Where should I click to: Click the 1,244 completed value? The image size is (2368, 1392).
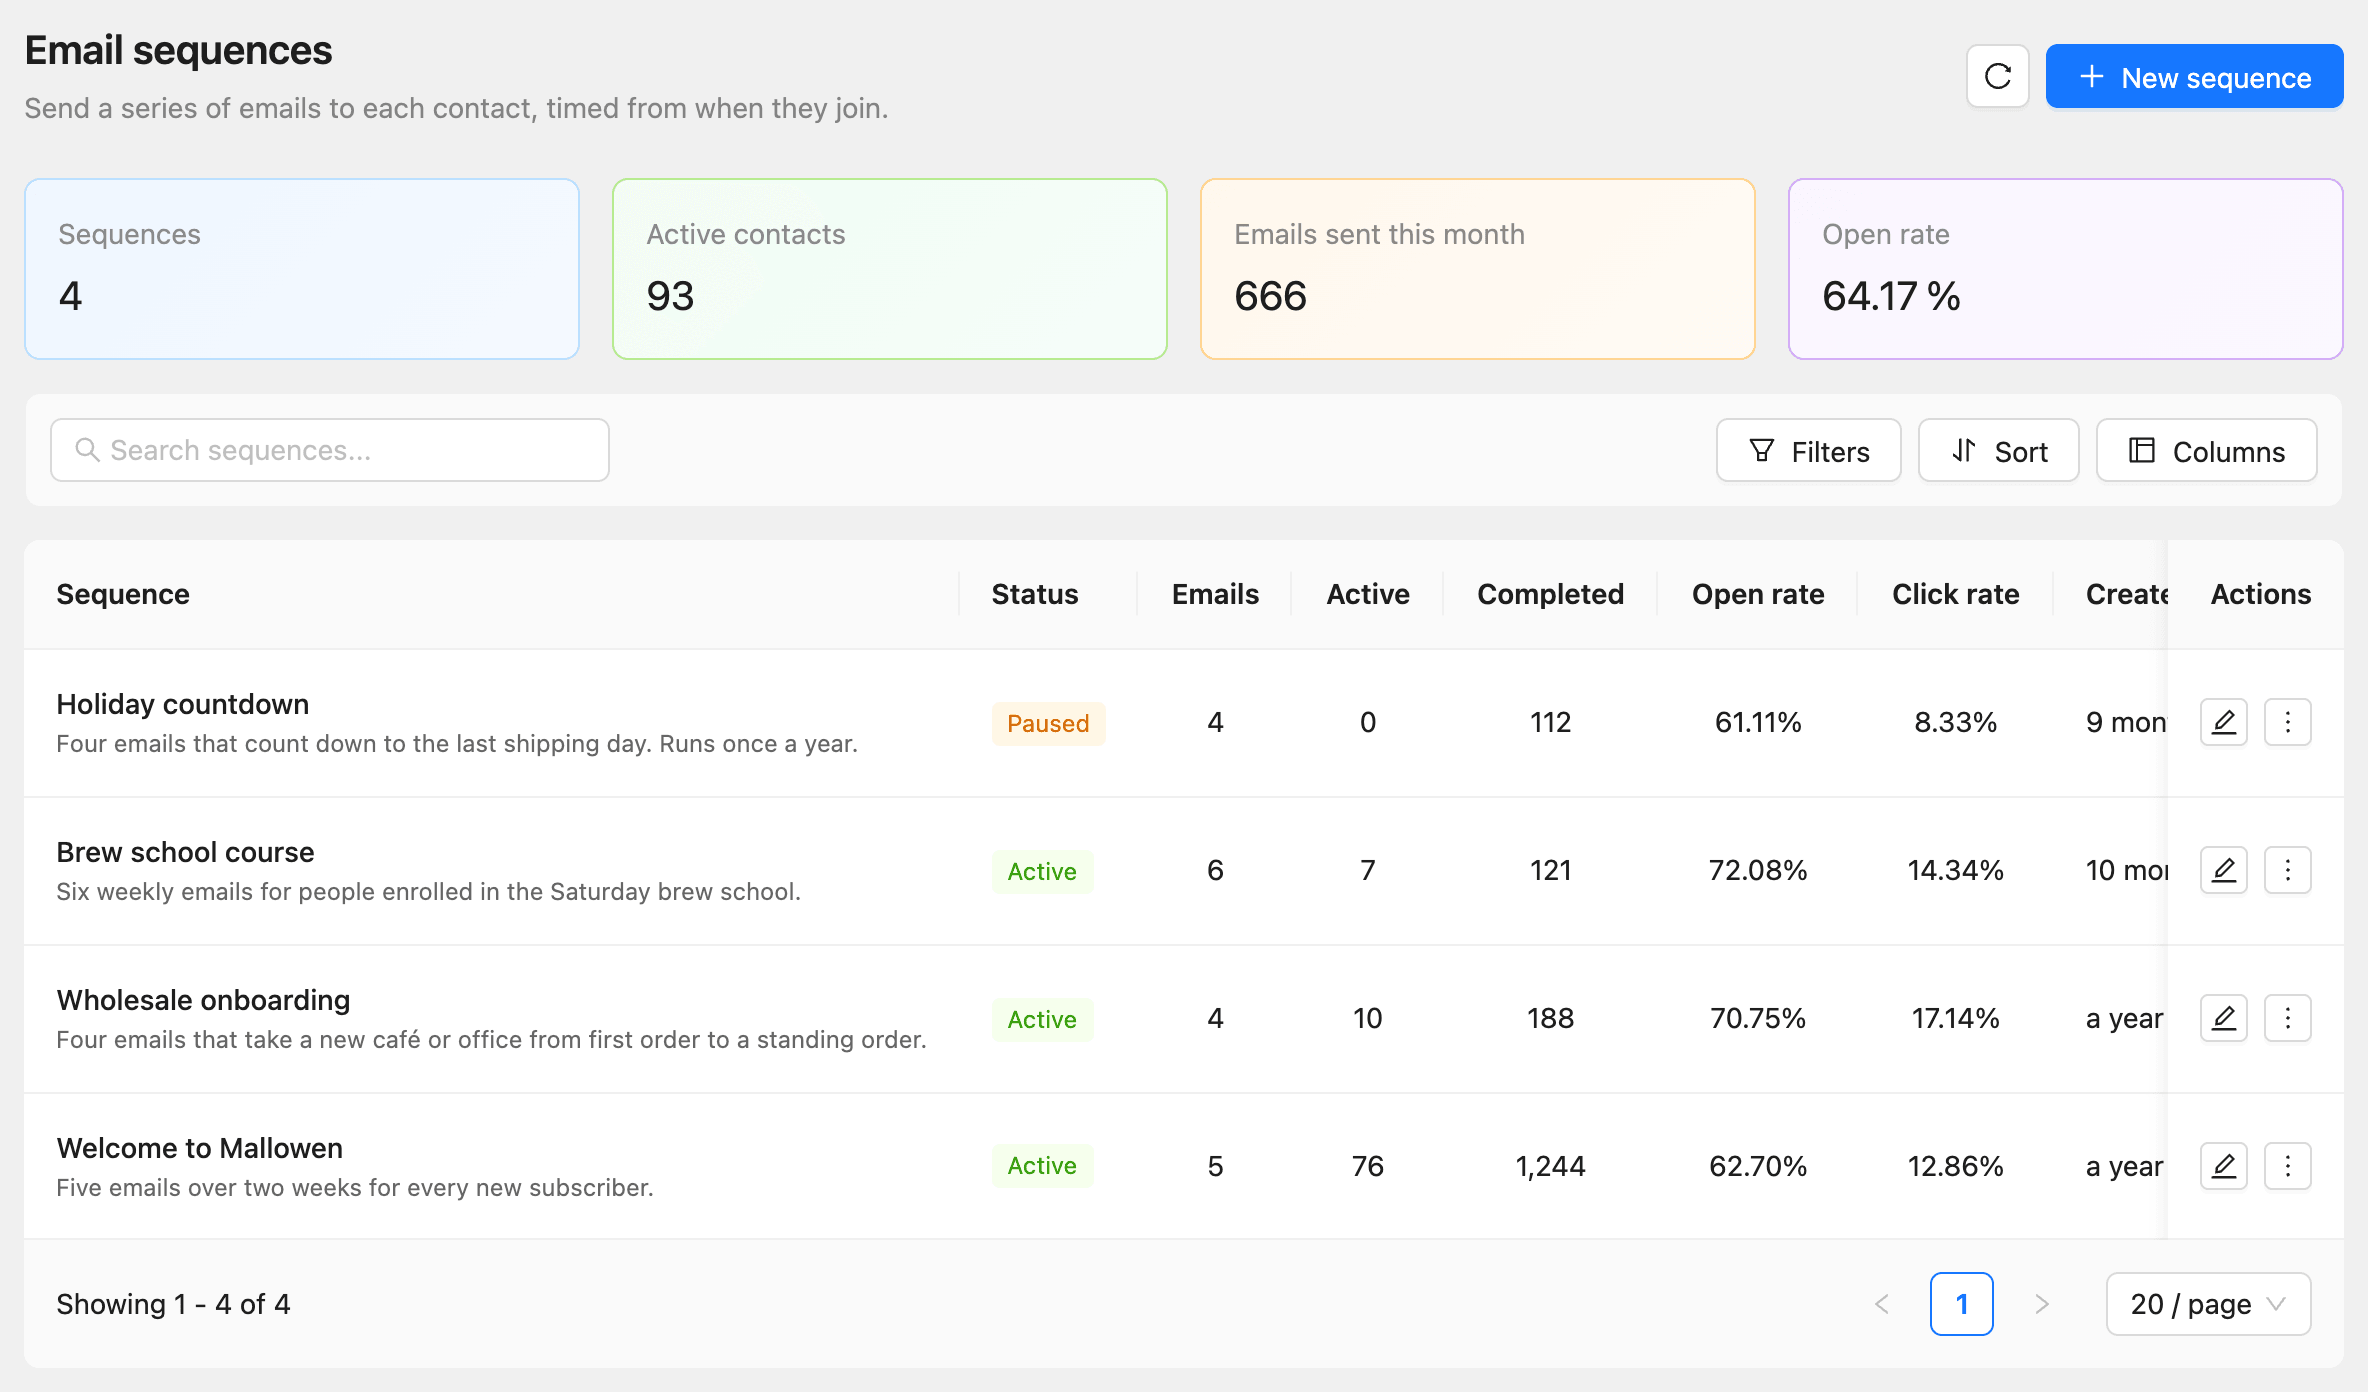(1550, 1166)
